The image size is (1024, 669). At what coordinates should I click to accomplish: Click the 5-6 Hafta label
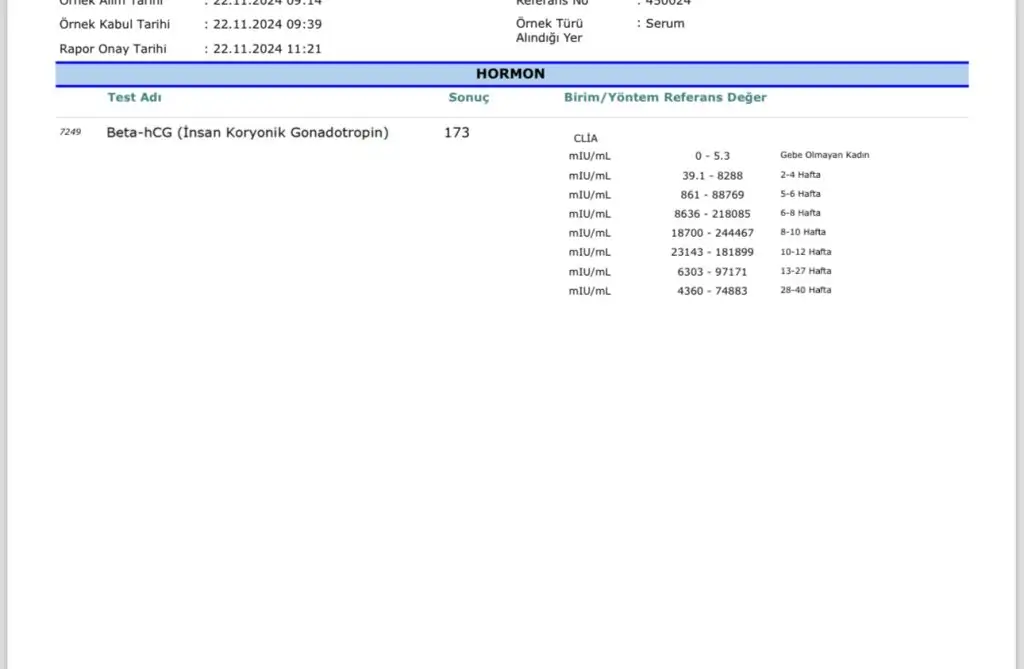800,194
